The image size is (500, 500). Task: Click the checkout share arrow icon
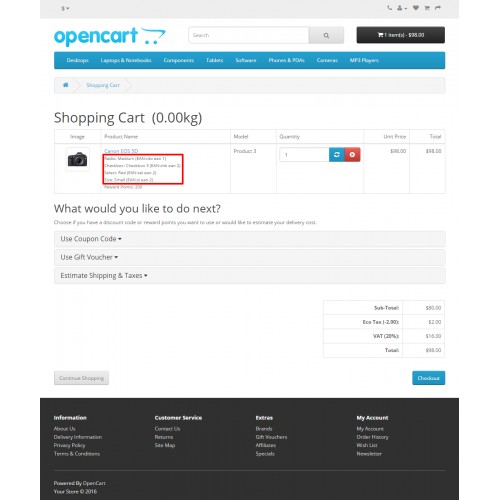438,8
